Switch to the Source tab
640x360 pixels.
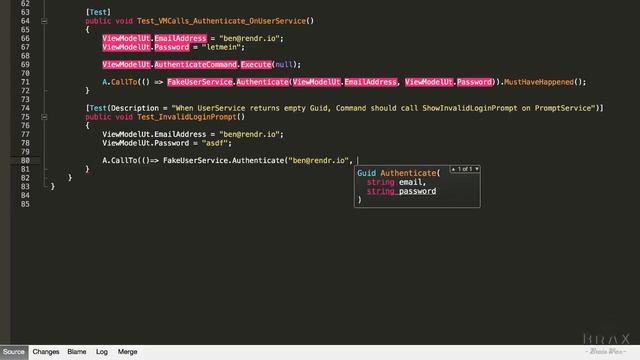click(14, 352)
